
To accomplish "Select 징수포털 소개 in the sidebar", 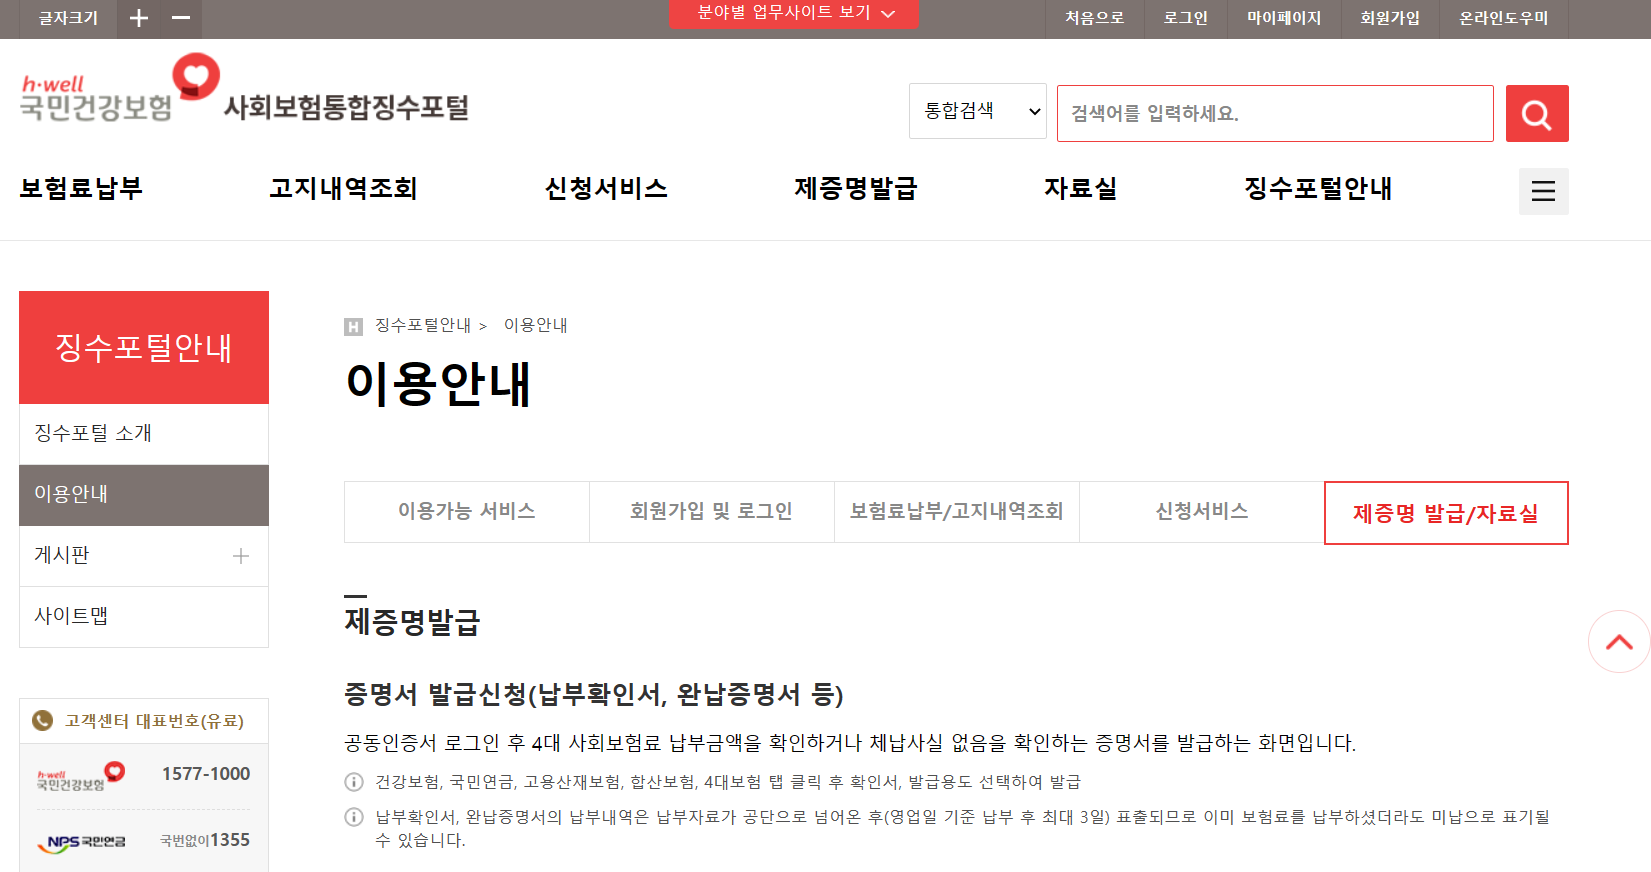I will (x=144, y=434).
